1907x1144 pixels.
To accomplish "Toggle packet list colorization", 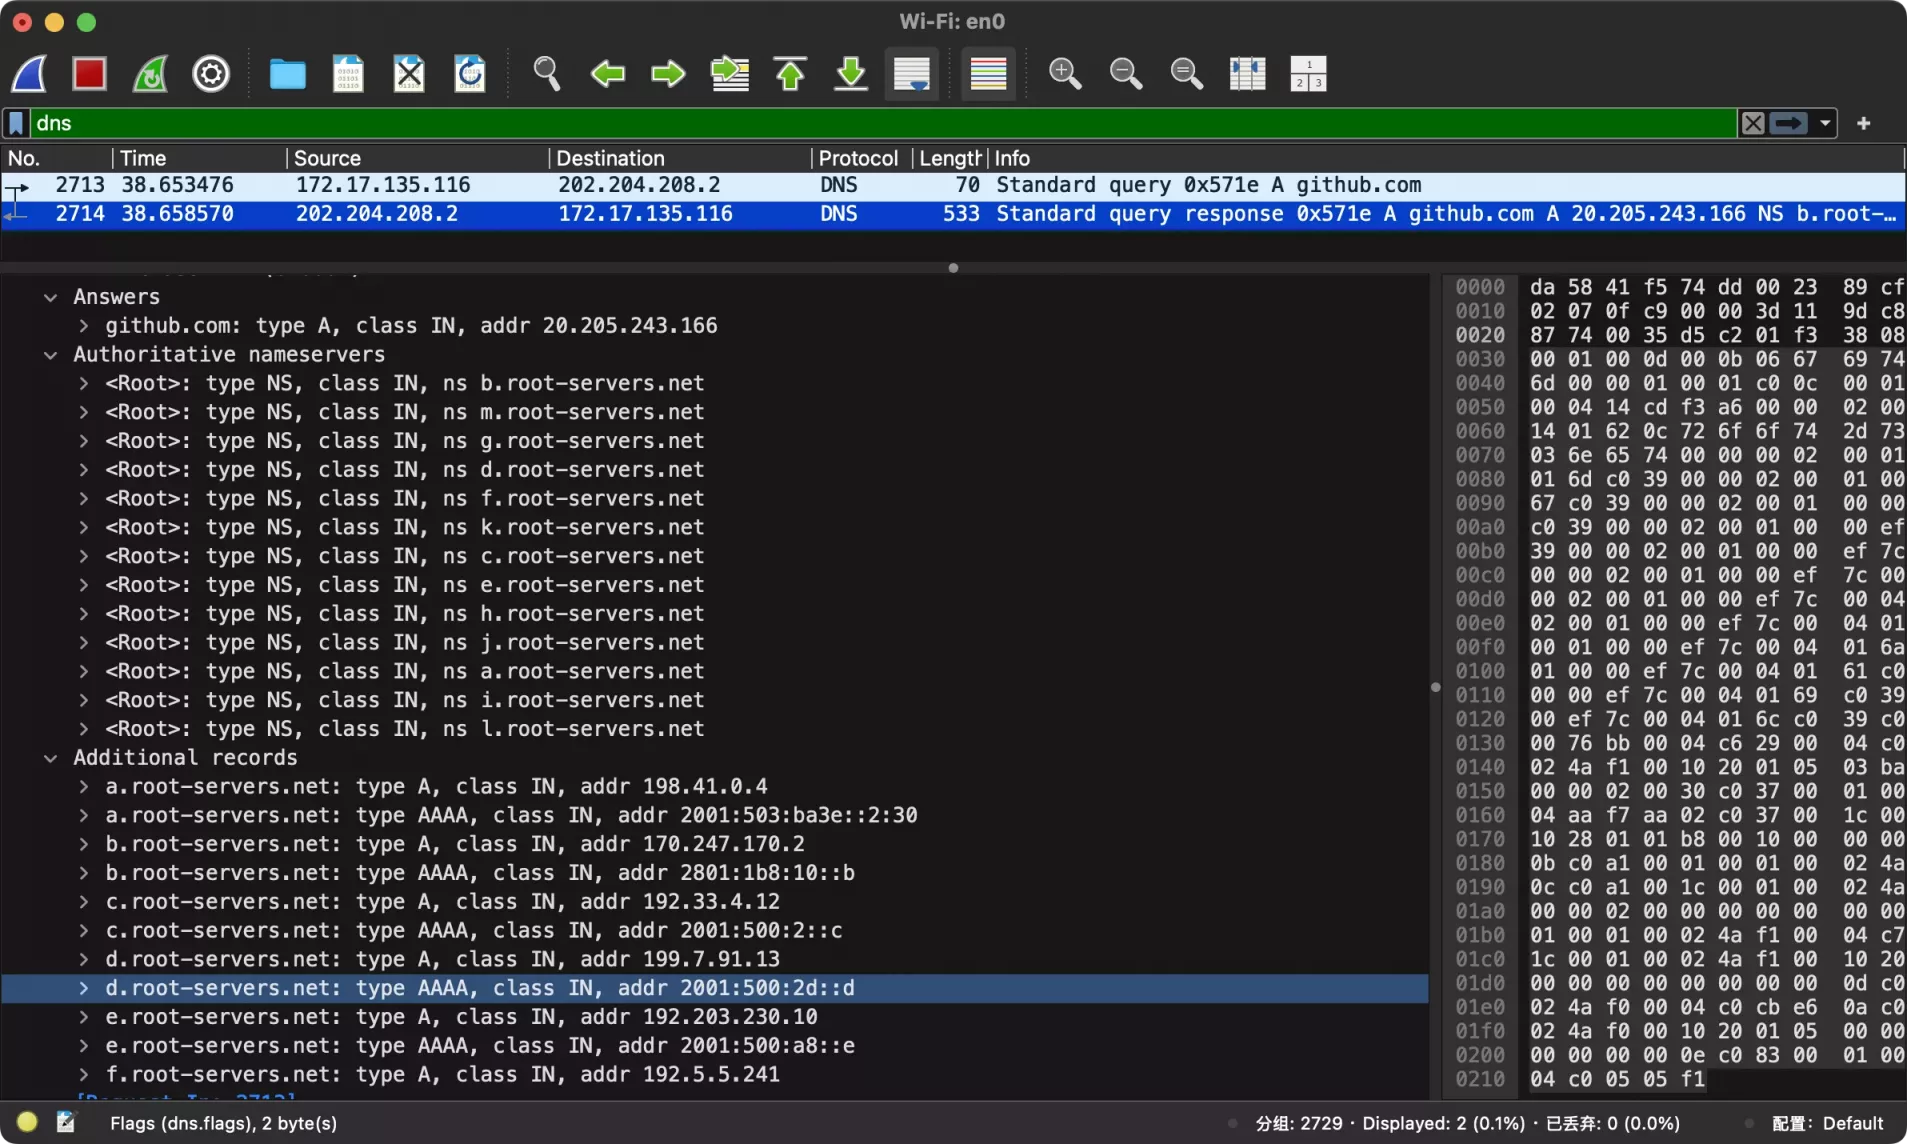I will 988,74.
